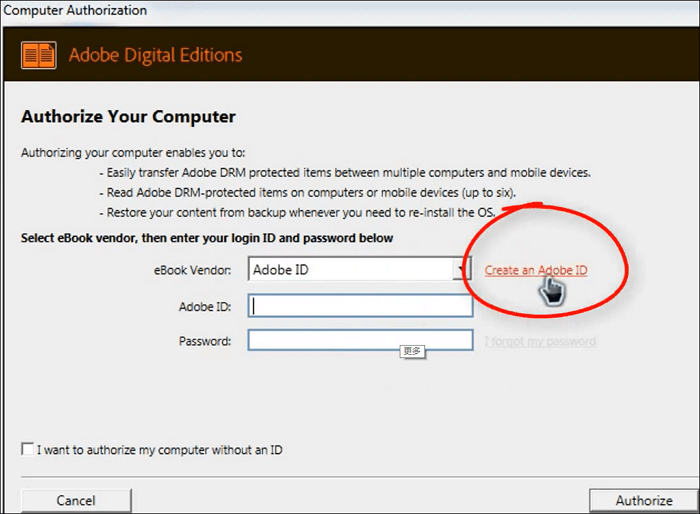Click the Authorize Your Computer heading
Image resolution: width=700 pixels, height=514 pixels.
click(128, 117)
